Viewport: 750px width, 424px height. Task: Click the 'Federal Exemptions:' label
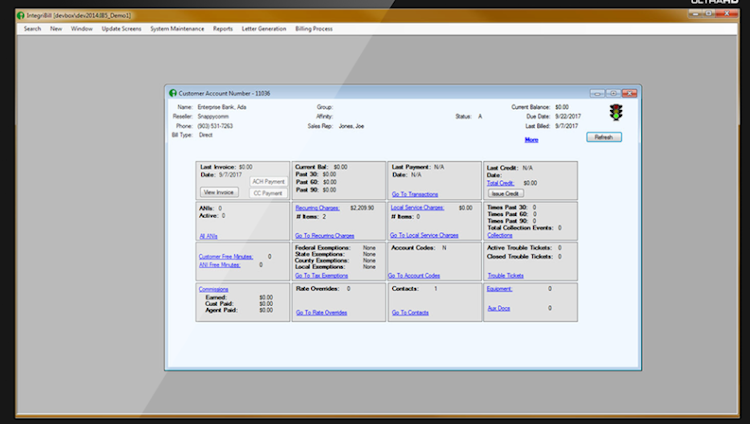point(323,248)
